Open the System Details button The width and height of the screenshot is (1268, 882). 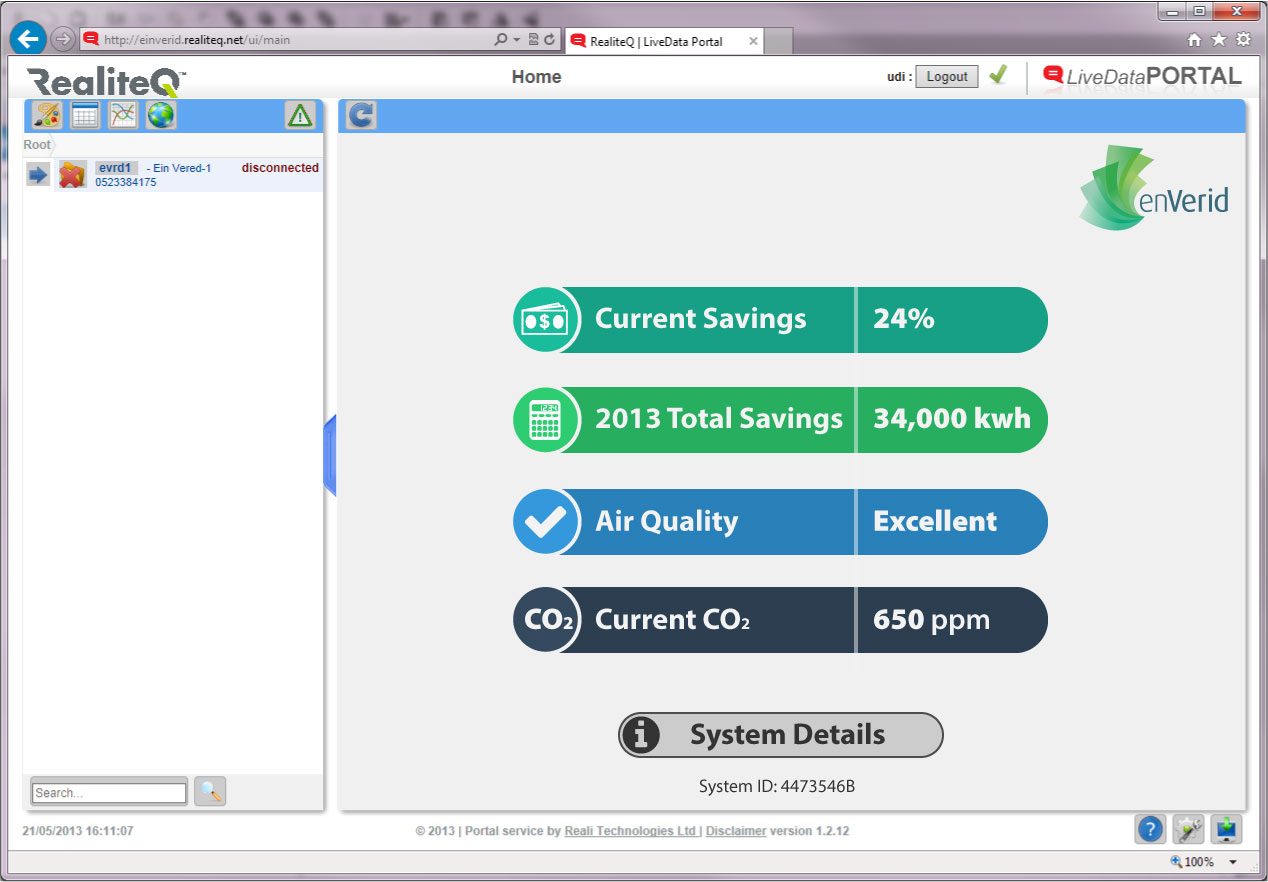781,735
